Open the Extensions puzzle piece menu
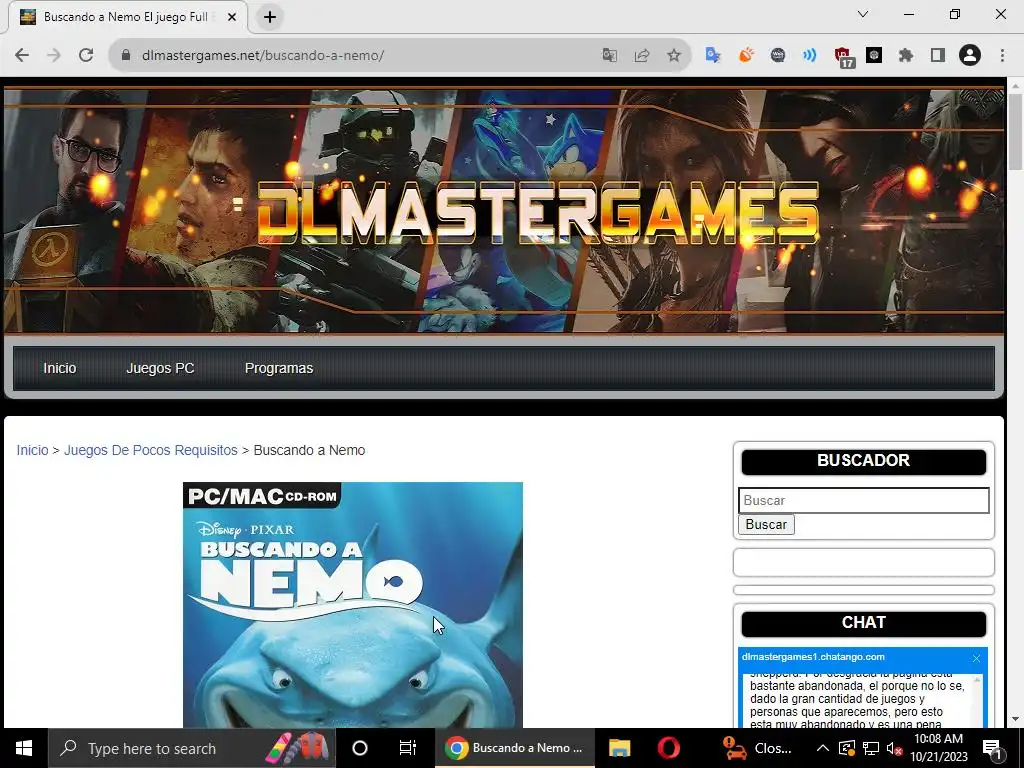Viewport: 1024px width, 768px height. [906, 56]
